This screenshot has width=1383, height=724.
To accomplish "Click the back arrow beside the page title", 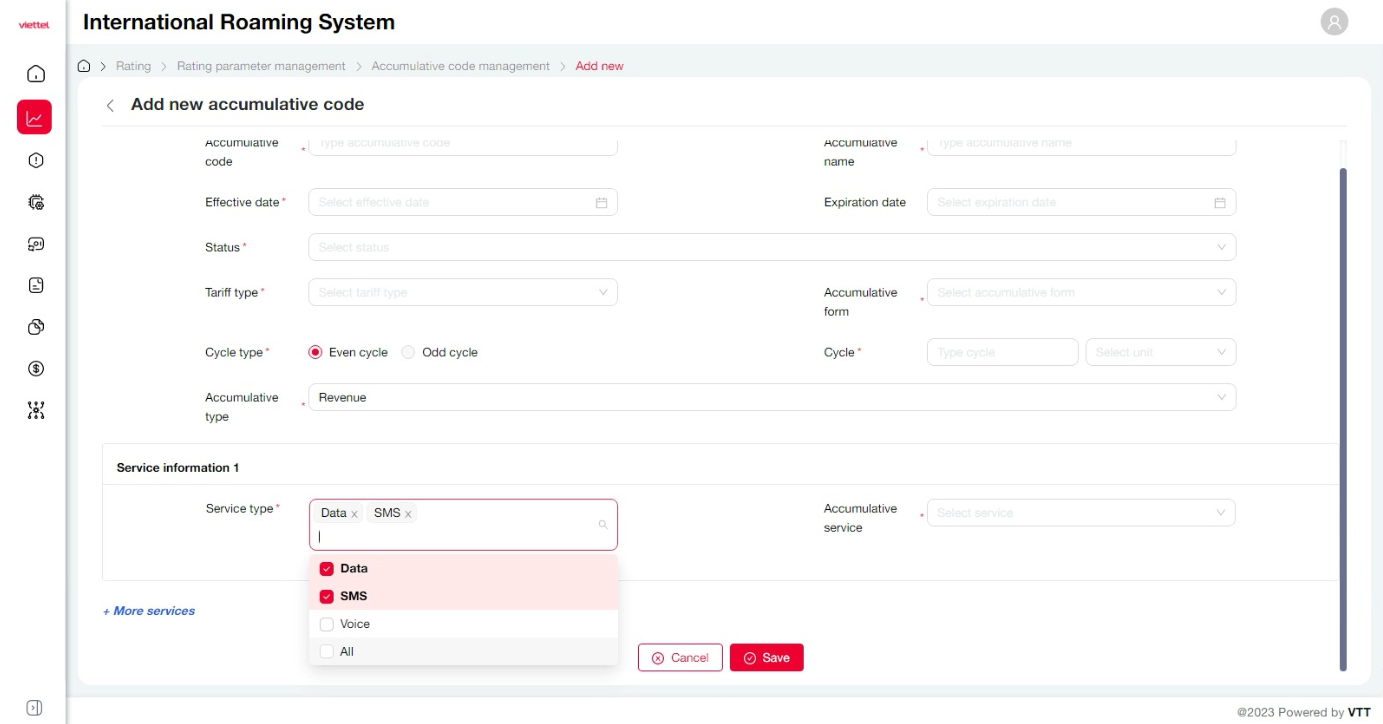I will pyautogui.click(x=110, y=105).
